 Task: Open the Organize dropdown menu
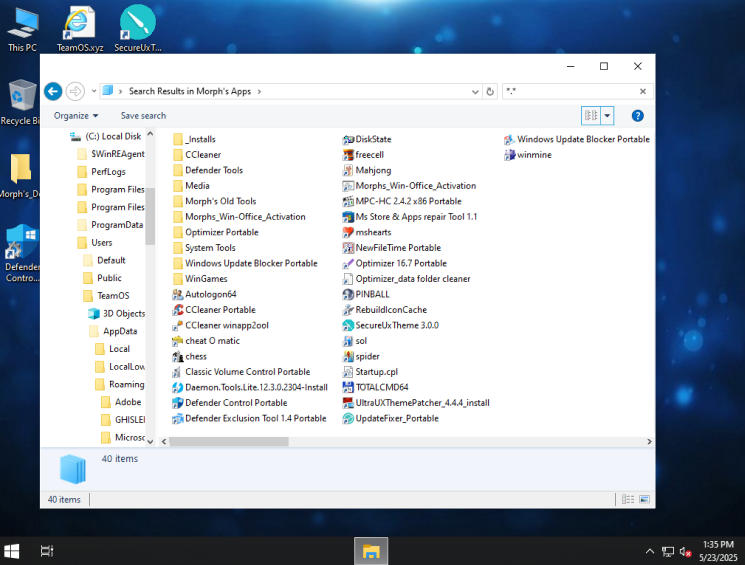point(76,116)
